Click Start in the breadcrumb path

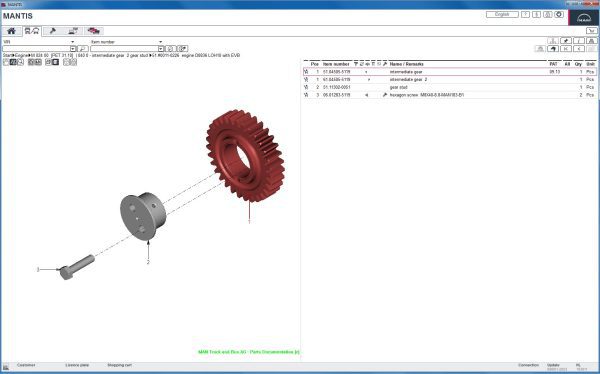[7, 56]
